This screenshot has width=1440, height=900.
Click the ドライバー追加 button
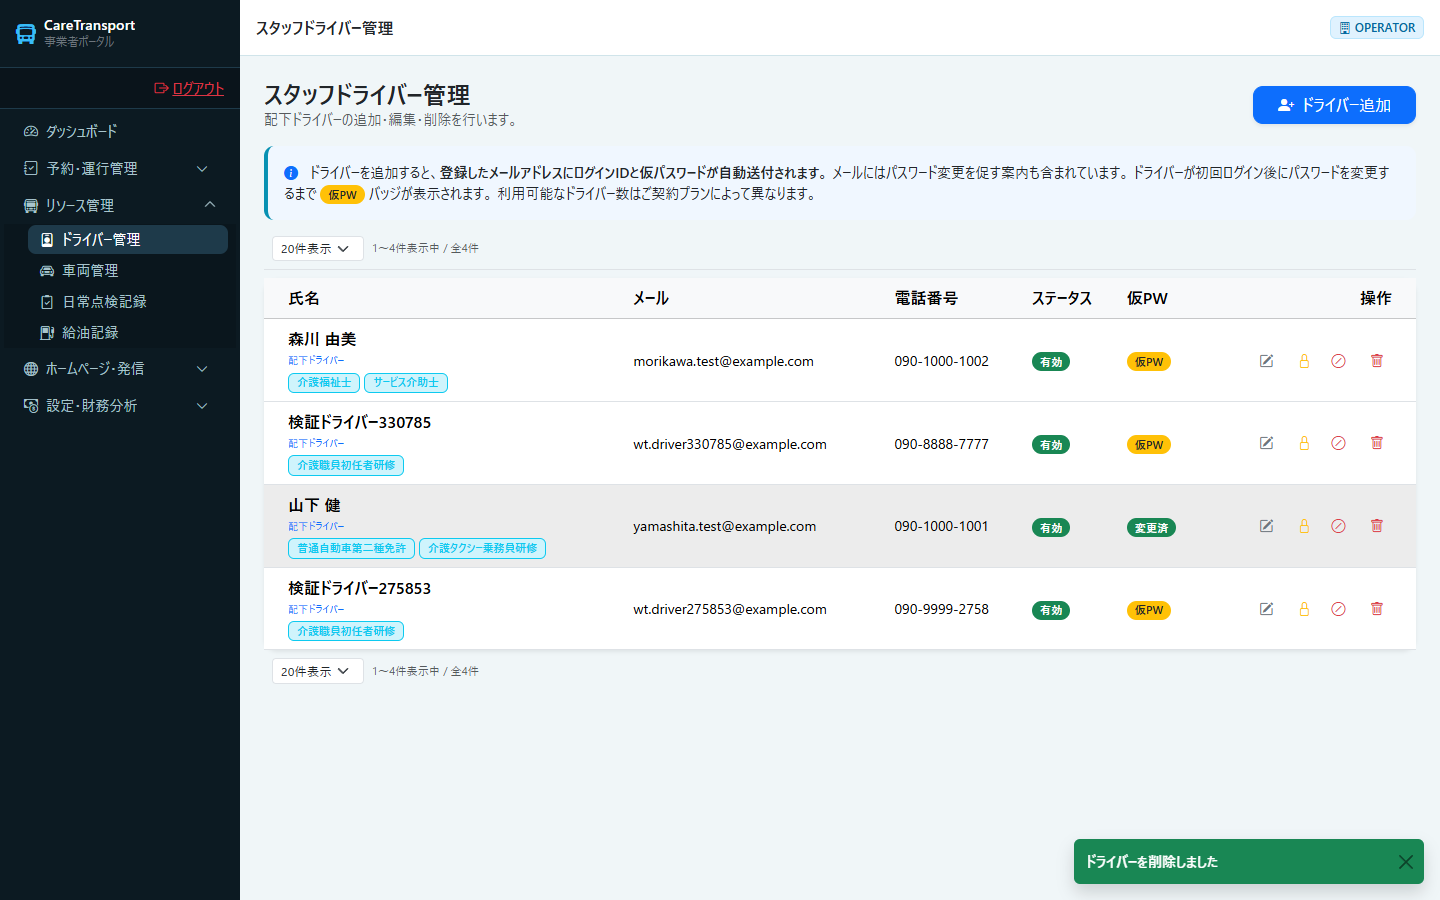[x=1334, y=105]
